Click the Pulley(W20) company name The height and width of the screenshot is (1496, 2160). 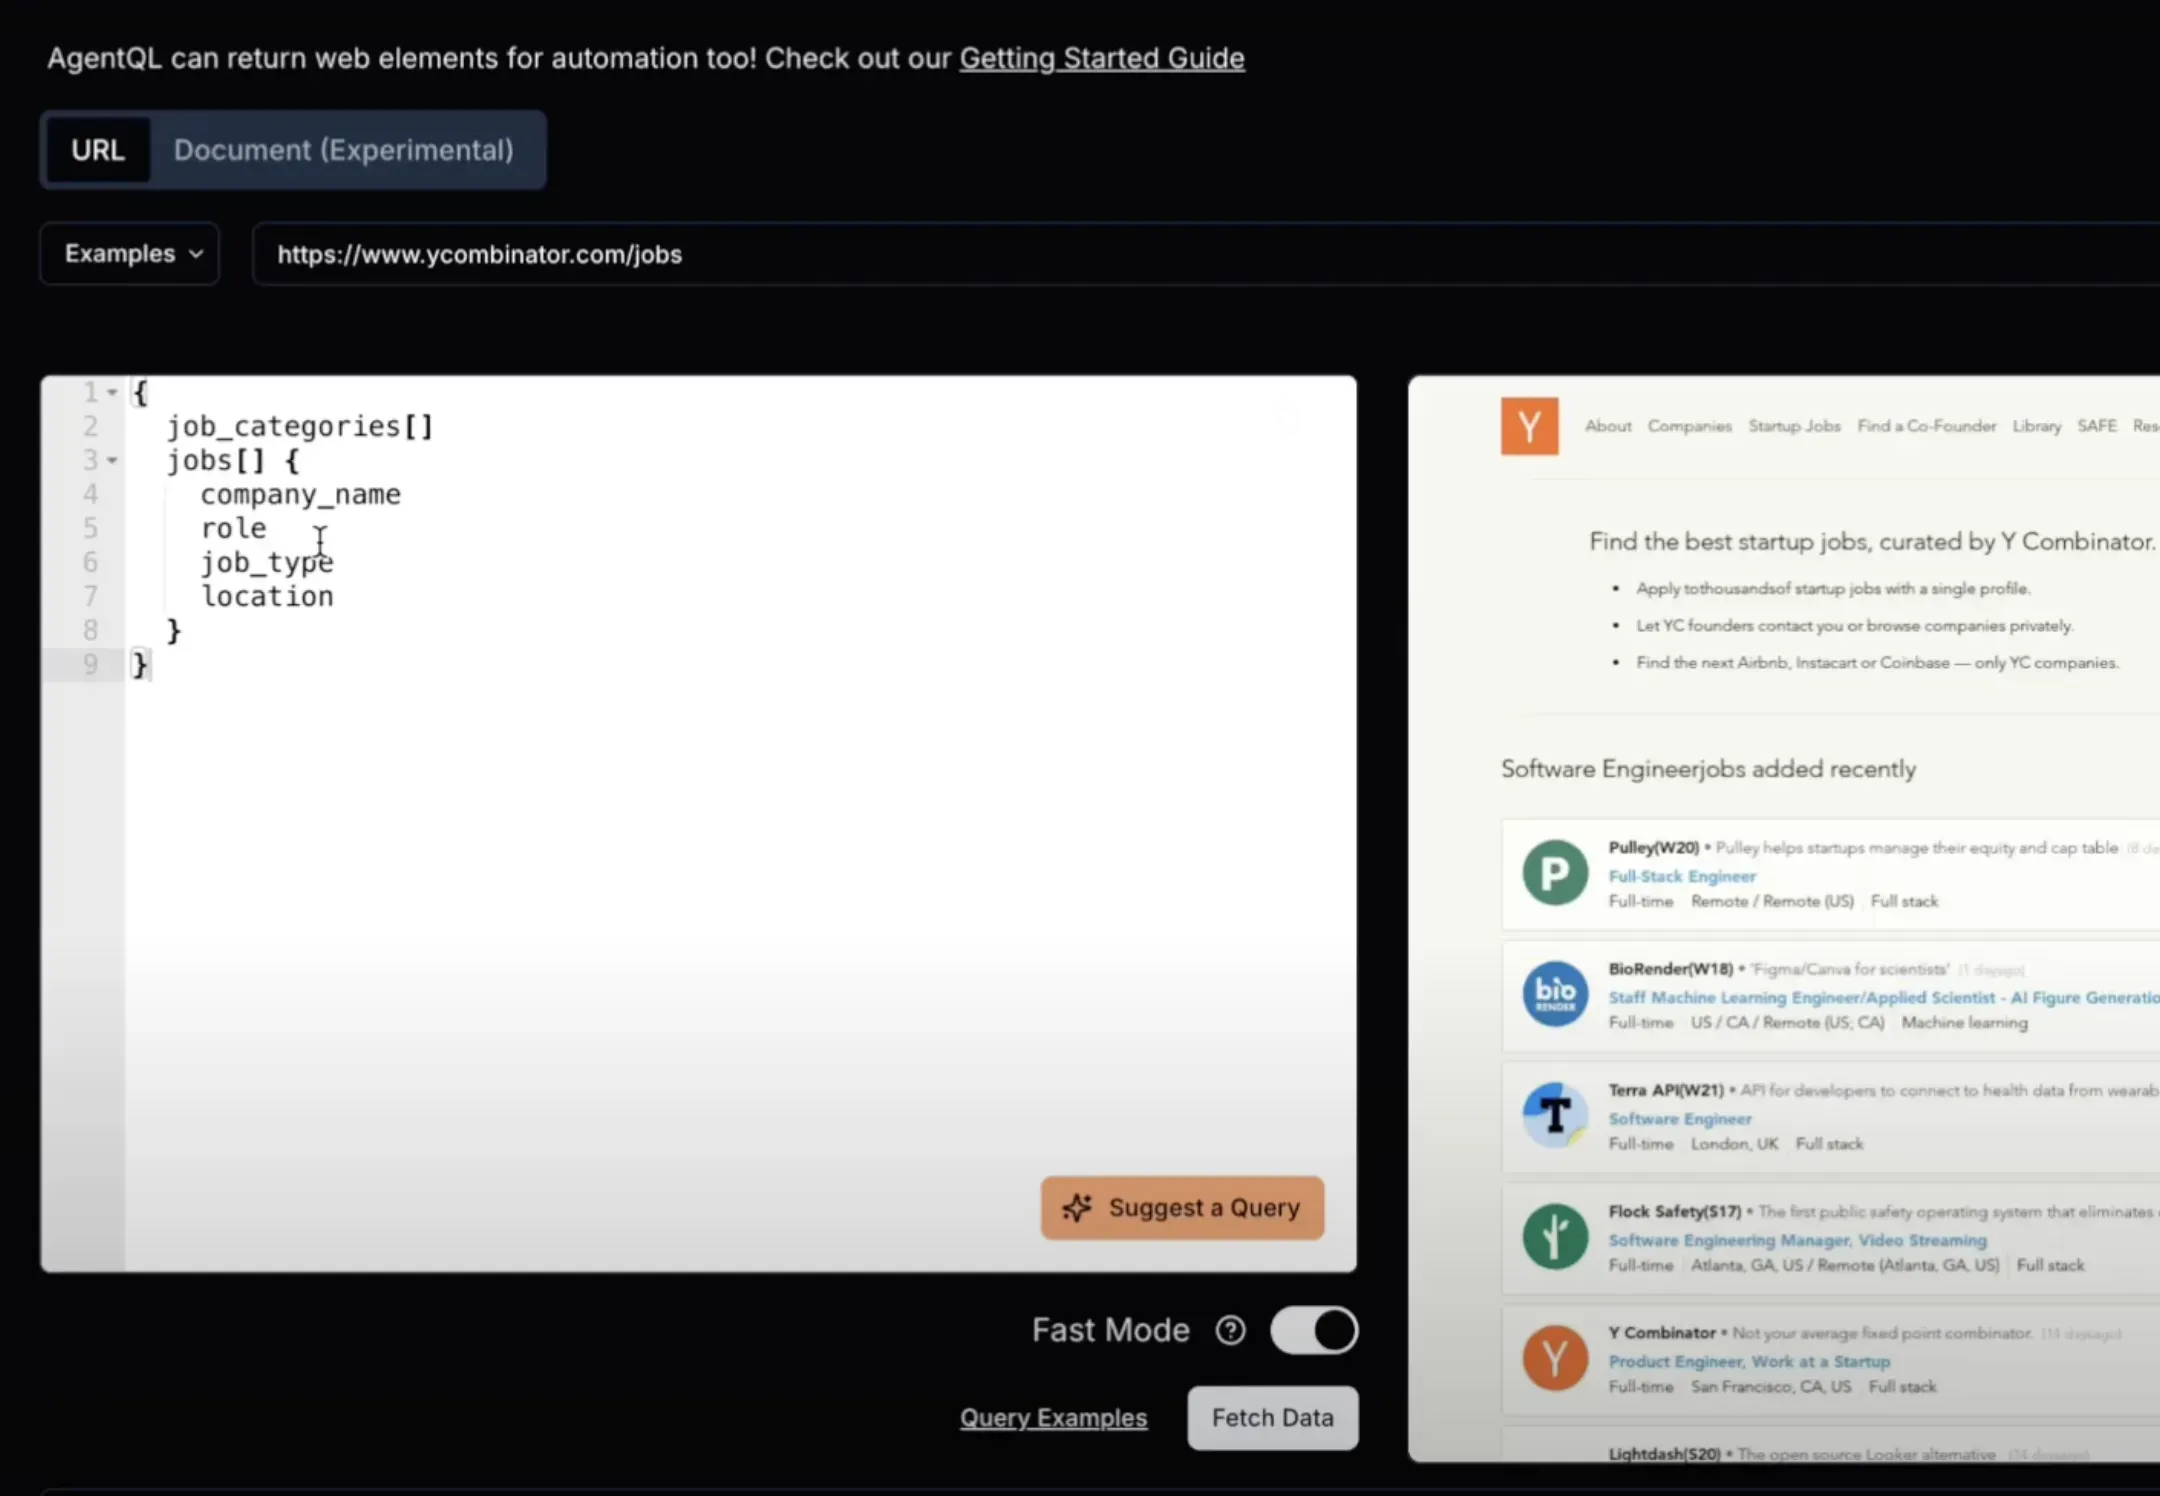click(1653, 848)
